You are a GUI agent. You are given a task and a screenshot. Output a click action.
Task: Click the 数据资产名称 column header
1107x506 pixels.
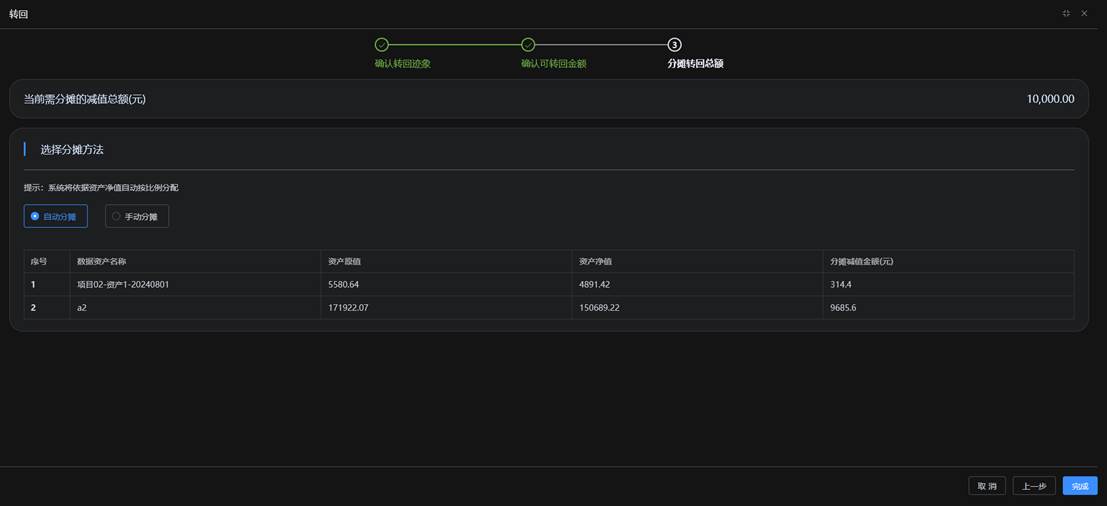pos(102,262)
